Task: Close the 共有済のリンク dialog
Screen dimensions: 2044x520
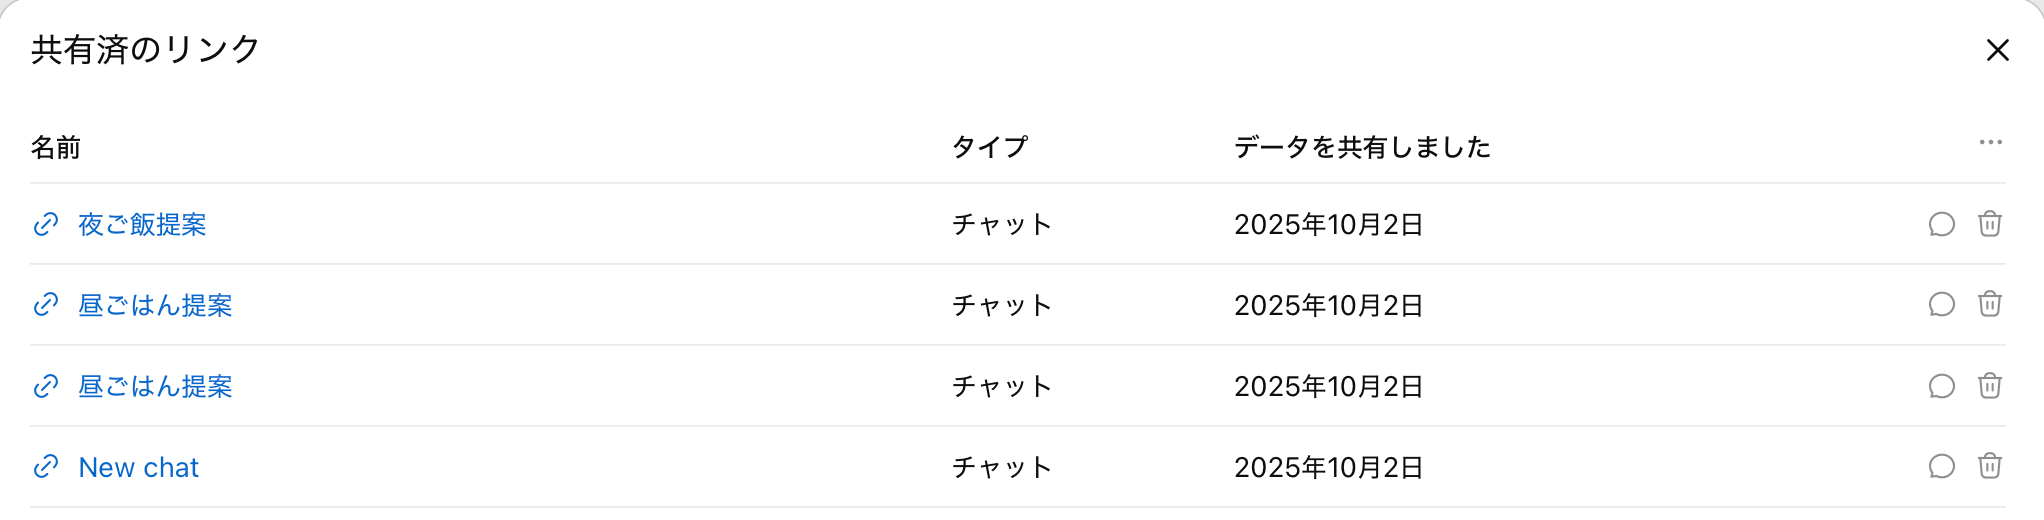Action: coord(1997,50)
